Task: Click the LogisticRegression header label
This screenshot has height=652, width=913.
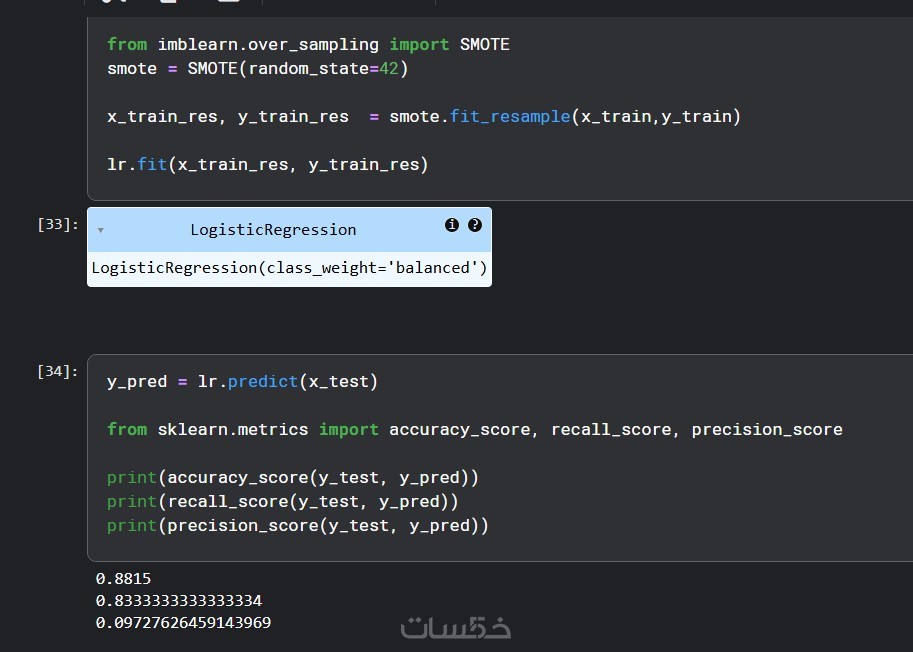Action: (273, 230)
